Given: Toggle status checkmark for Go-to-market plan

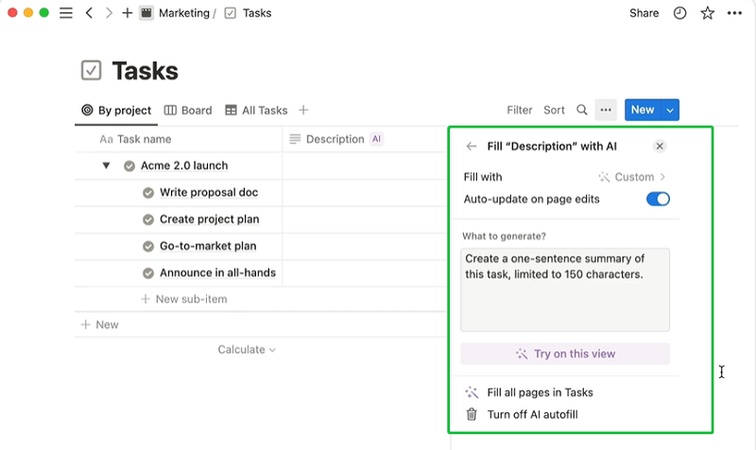Looking at the screenshot, I should (148, 246).
